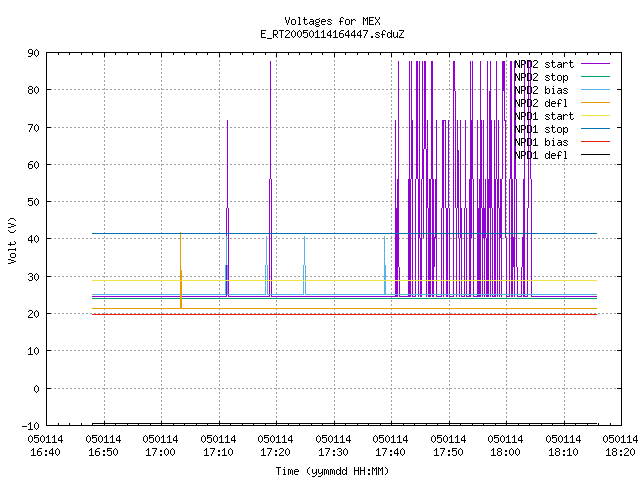Screen dimensions: 640x480
Task: Click the x-axis time label 17:50
Action: [449, 452]
